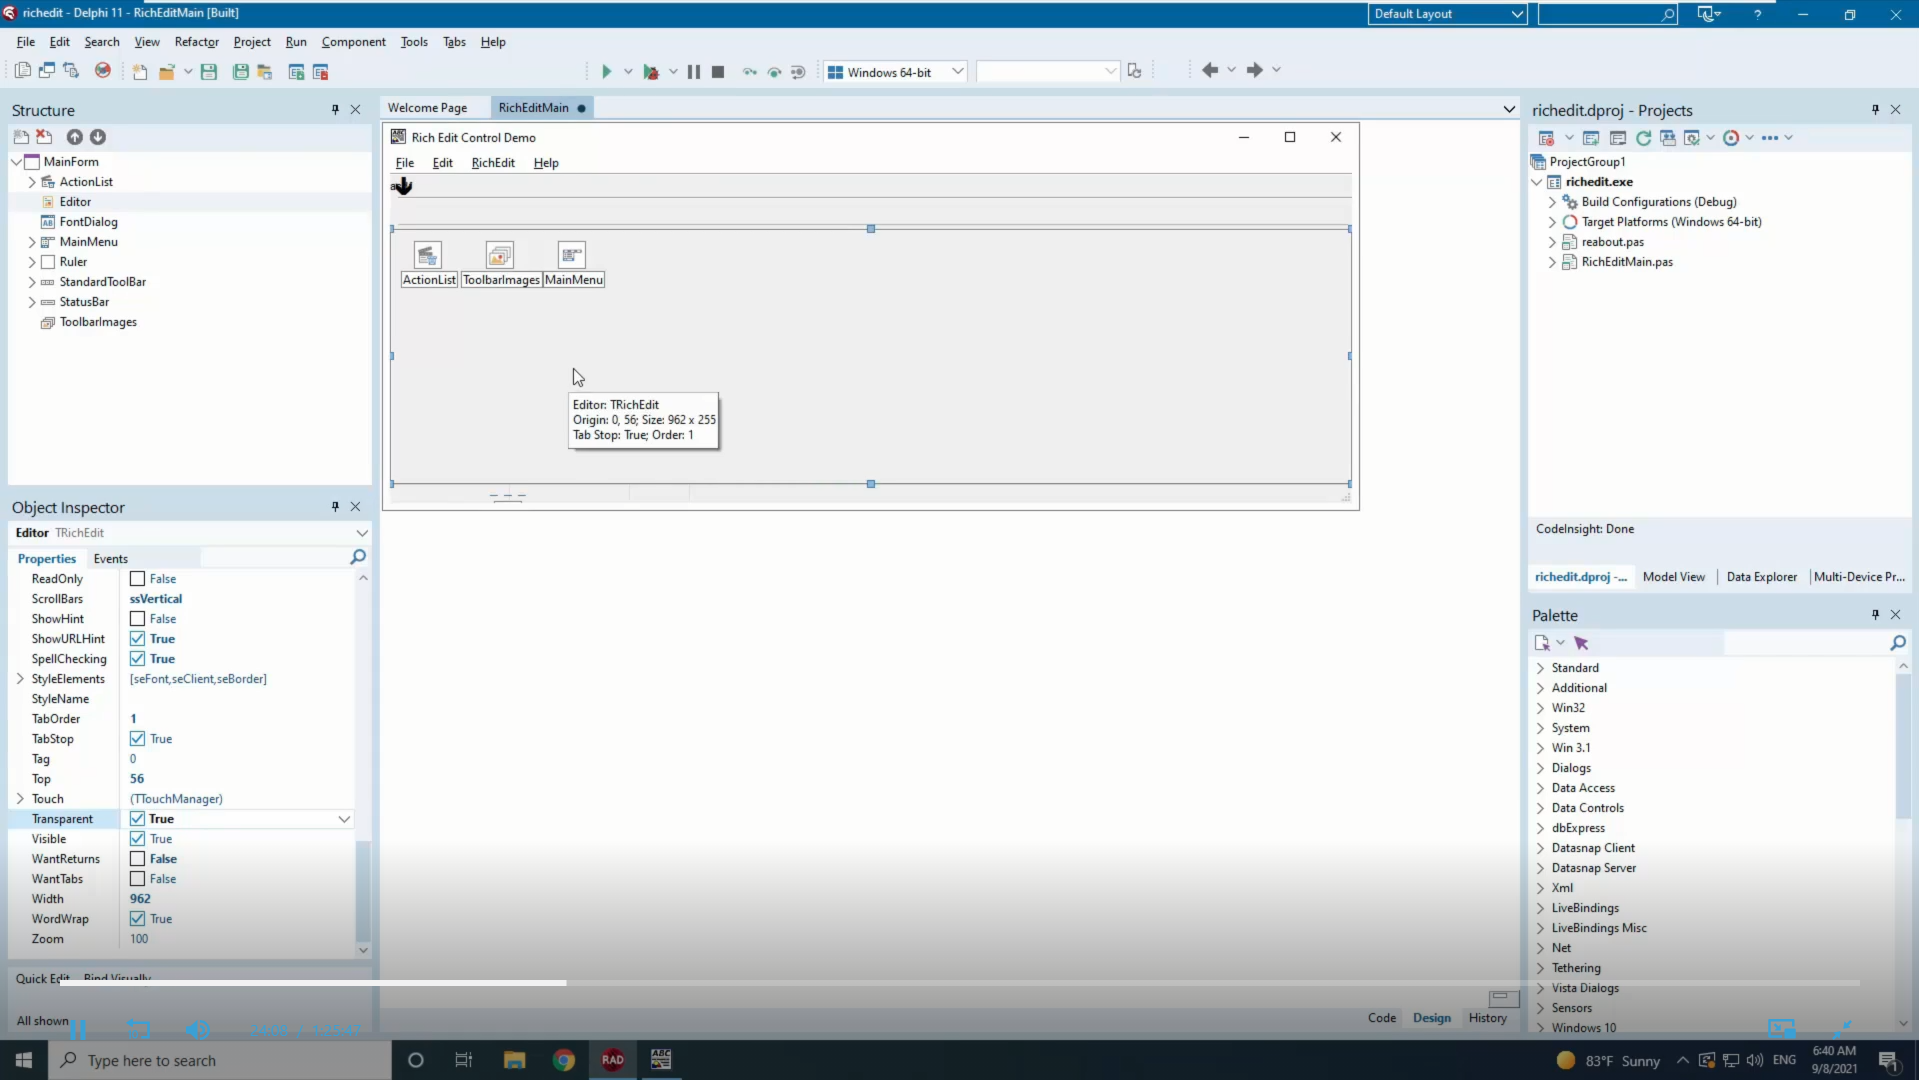This screenshot has height=1080, width=1919.
Task: Open the Default Layout dropdown
Action: (1447, 14)
